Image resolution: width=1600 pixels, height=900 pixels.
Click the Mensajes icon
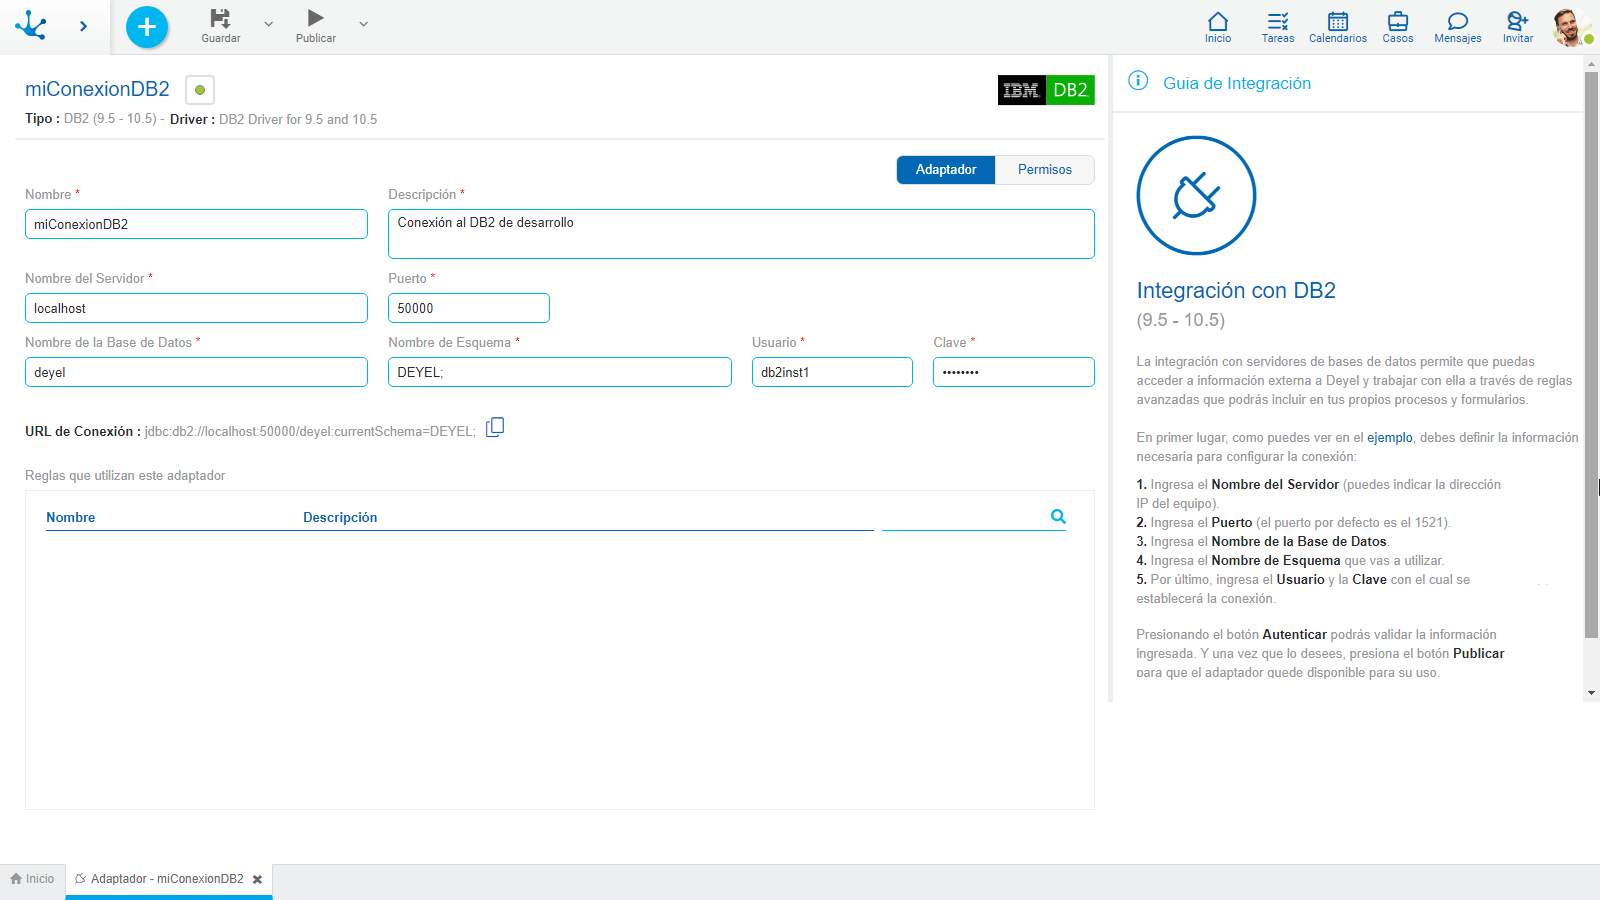pos(1457,25)
